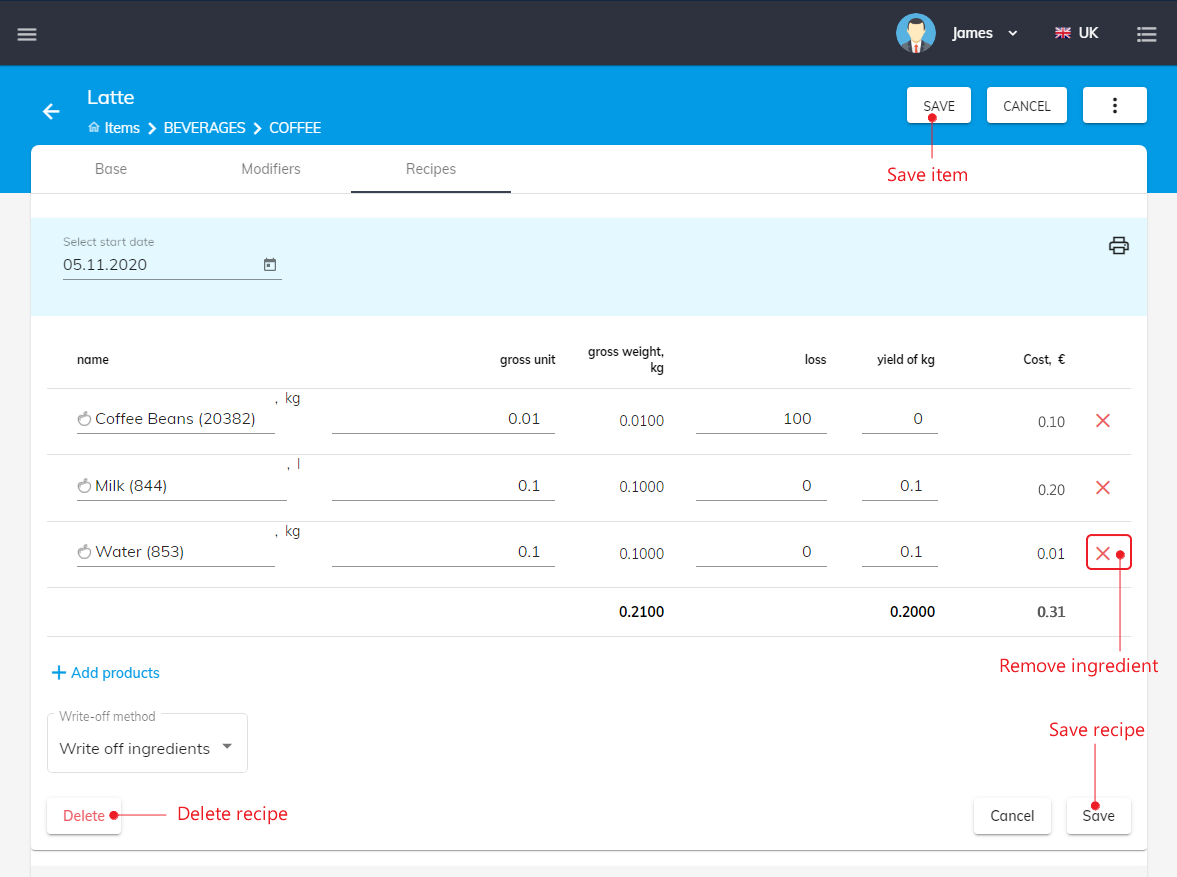Click the Coffee Beans gross unit field

pyautogui.click(x=443, y=419)
